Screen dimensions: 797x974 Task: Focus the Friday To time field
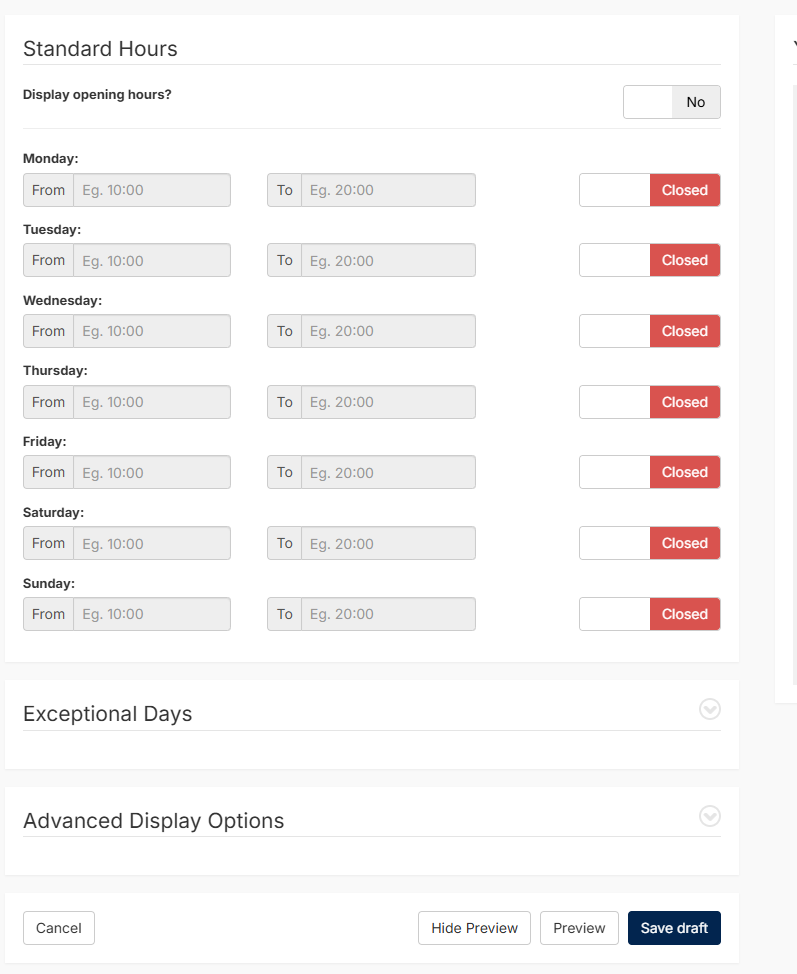388,472
